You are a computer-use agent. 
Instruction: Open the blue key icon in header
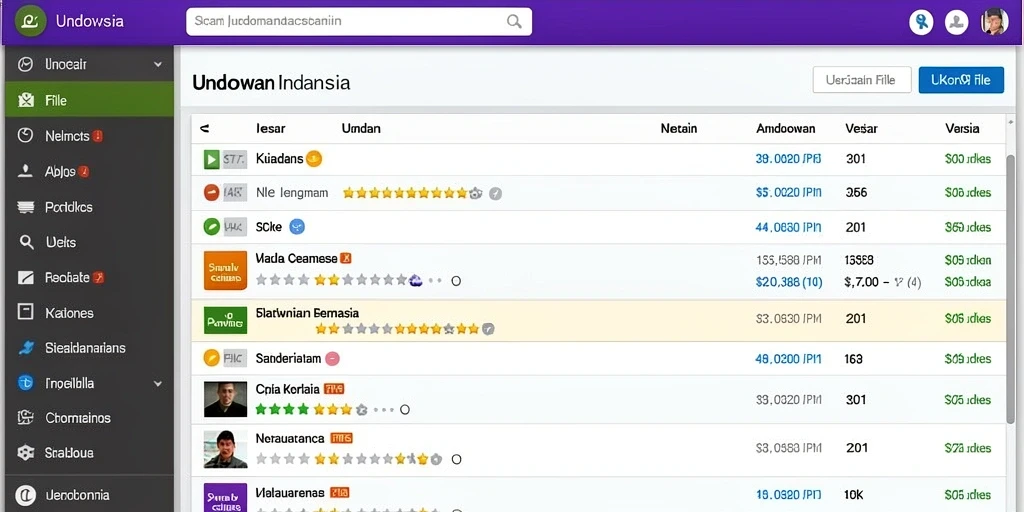921,22
